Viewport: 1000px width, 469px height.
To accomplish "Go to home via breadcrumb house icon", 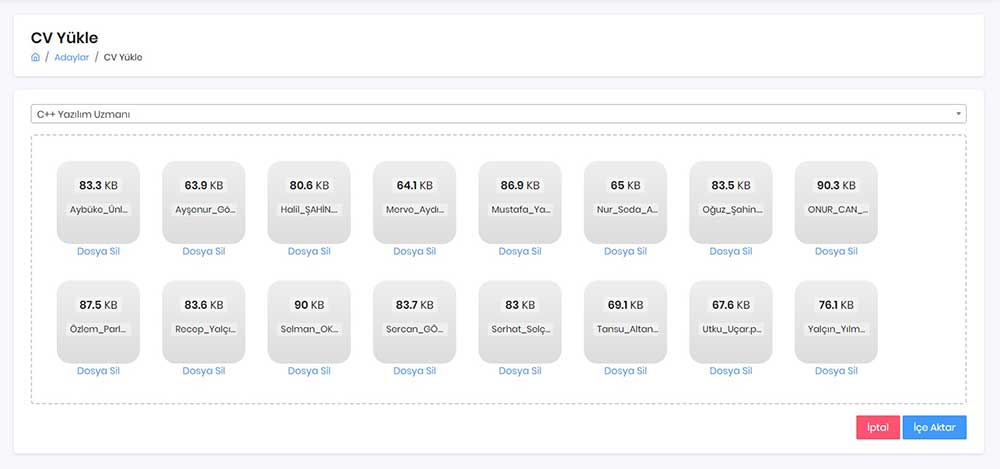I will pos(35,57).
